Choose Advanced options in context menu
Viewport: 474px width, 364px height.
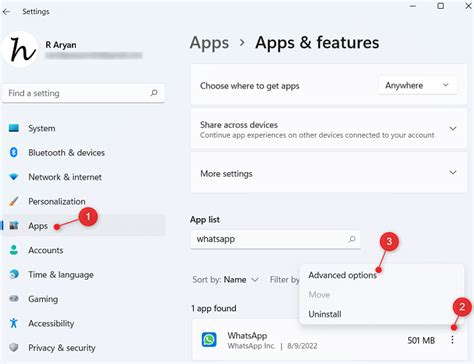[x=342, y=275]
